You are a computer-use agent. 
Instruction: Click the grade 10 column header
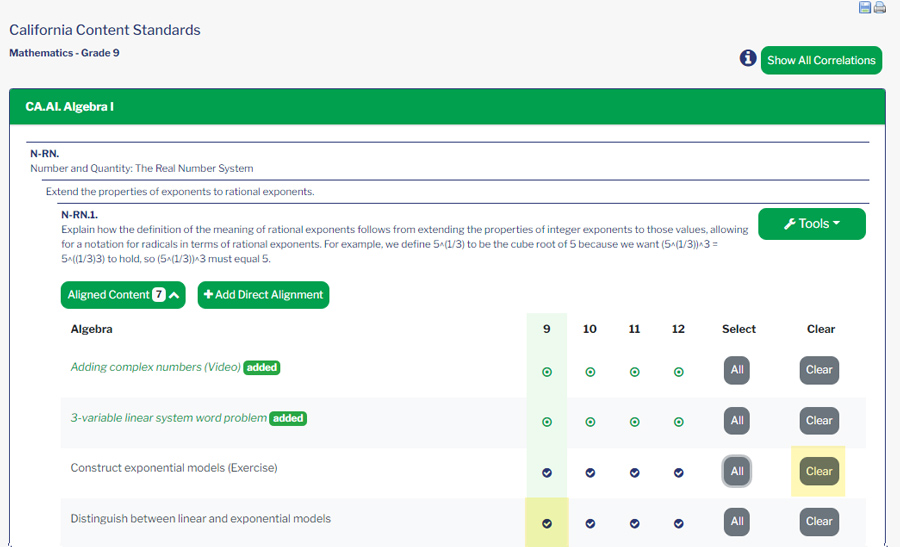(589, 329)
